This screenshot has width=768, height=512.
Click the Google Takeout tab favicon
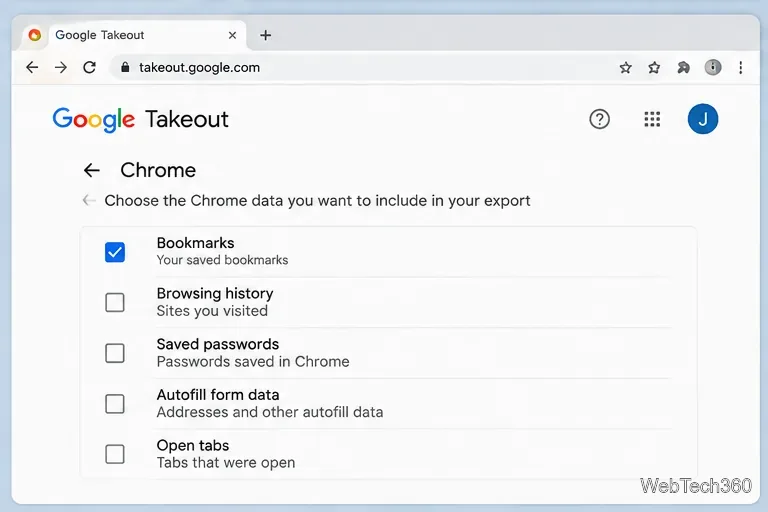tap(35, 35)
